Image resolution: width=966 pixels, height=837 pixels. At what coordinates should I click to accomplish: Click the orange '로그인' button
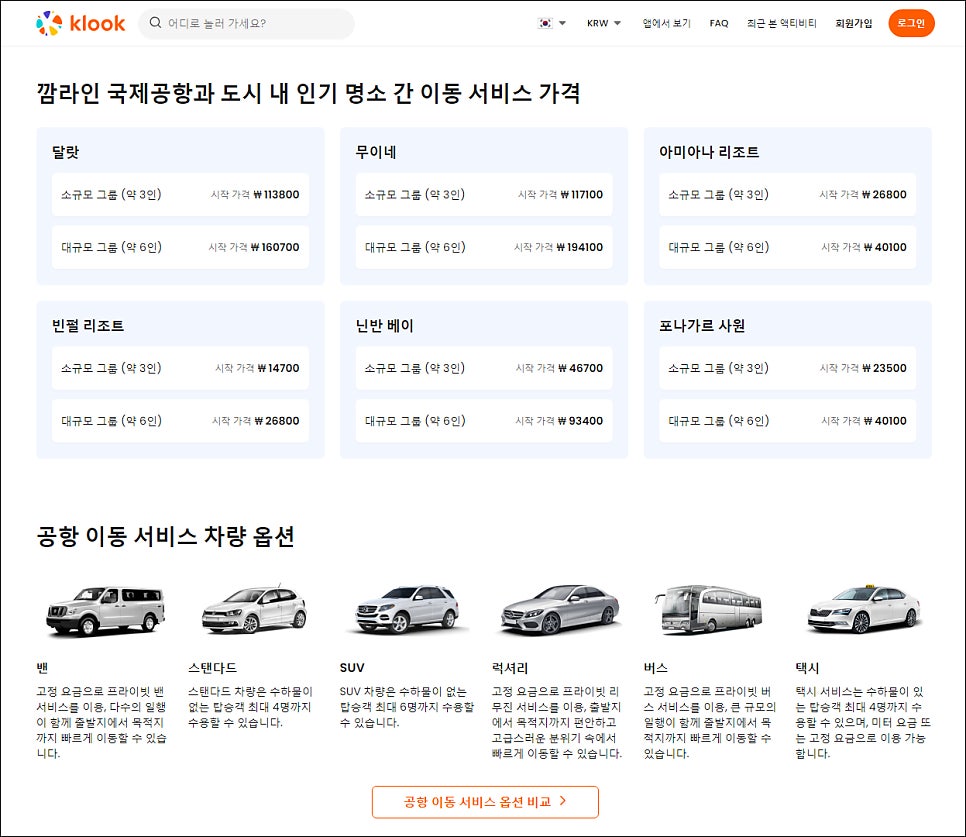(x=911, y=23)
